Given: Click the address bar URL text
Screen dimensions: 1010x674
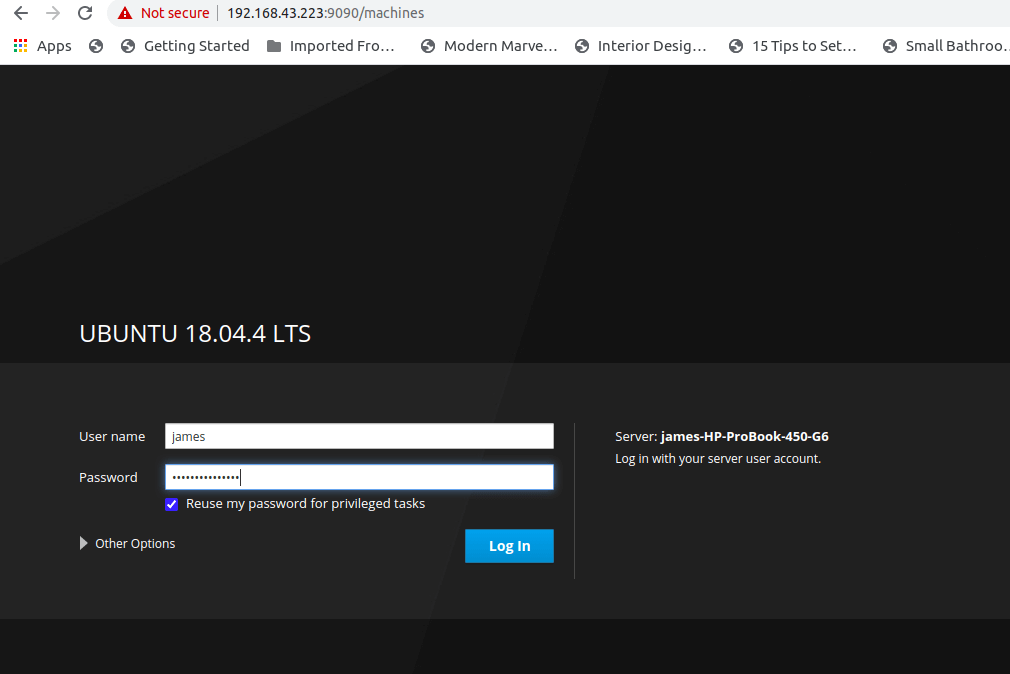Looking at the screenshot, I should (x=325, y=13).
